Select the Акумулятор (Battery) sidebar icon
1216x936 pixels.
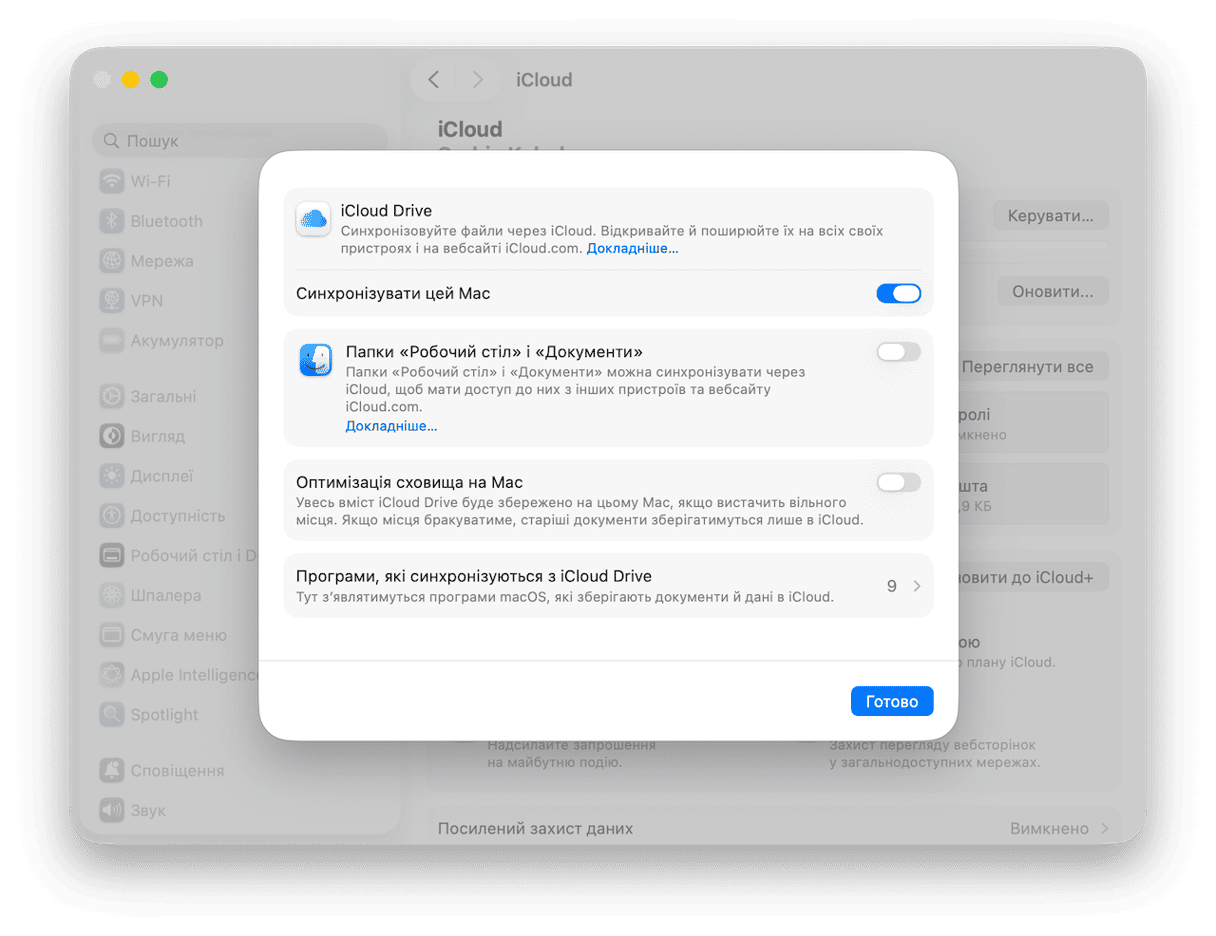(x=113, y=341)
